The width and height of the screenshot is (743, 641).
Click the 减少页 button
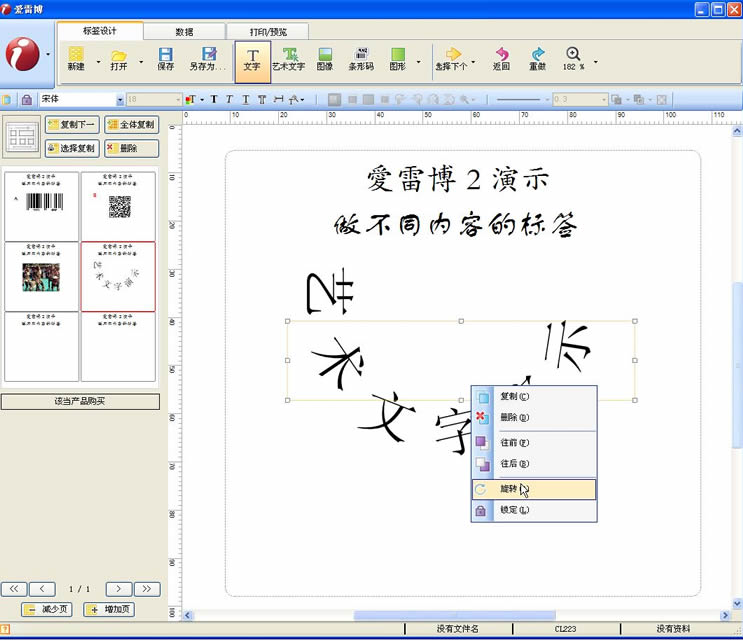(x=47, y=609)
